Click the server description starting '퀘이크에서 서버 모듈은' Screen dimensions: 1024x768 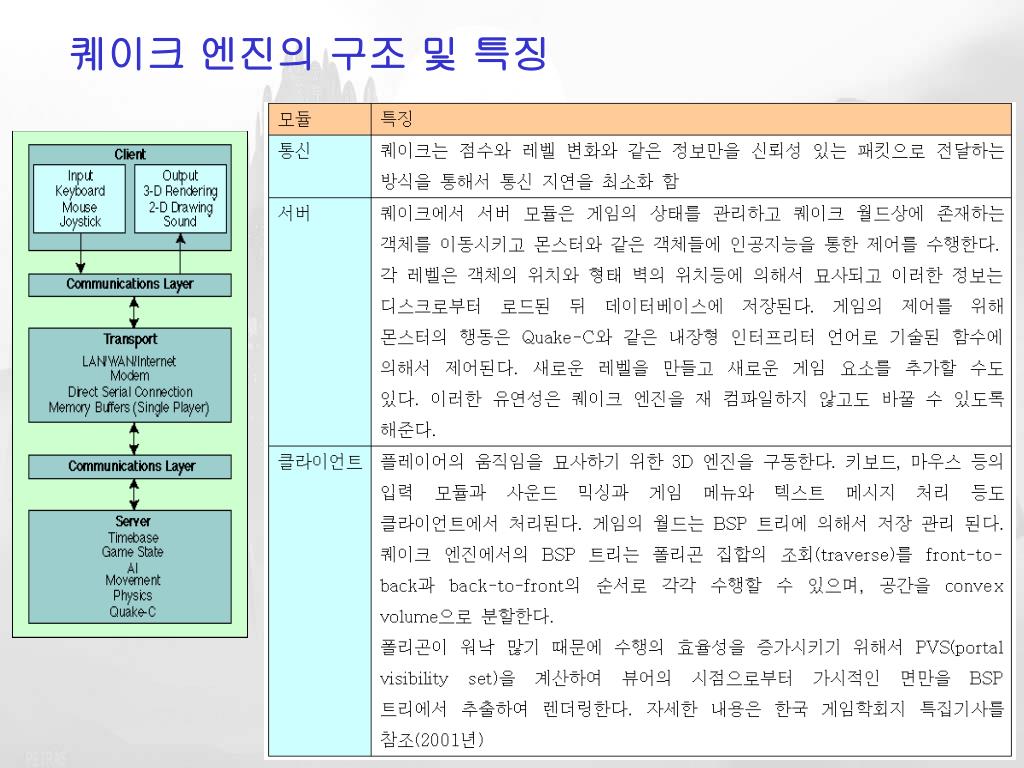[x=691, y=321]
